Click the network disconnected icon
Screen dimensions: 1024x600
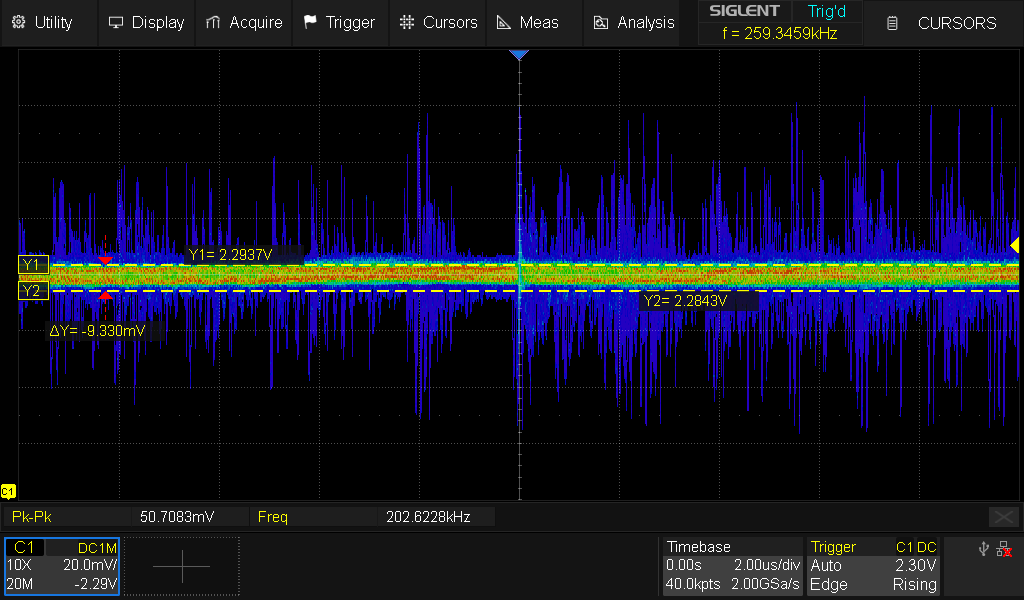(1004, 549)
